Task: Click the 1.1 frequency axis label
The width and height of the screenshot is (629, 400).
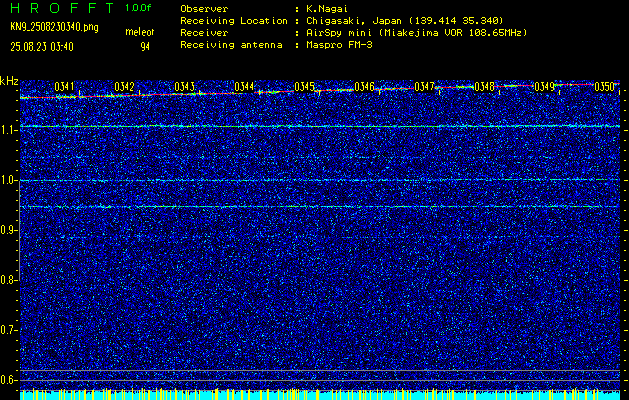Action: coord(9,130)
